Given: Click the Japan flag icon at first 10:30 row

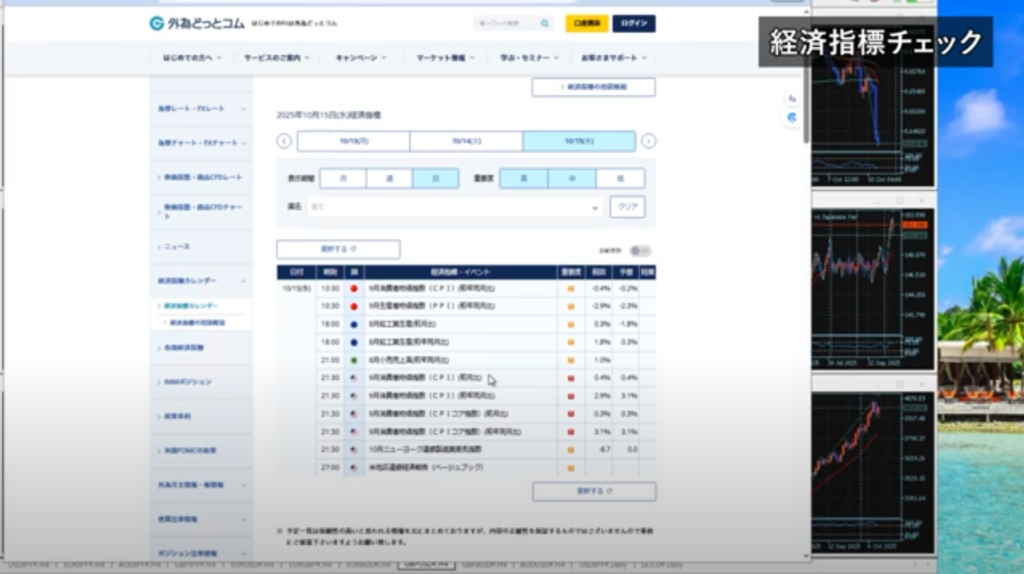Looking at the screenshot, I should point(354,289).
